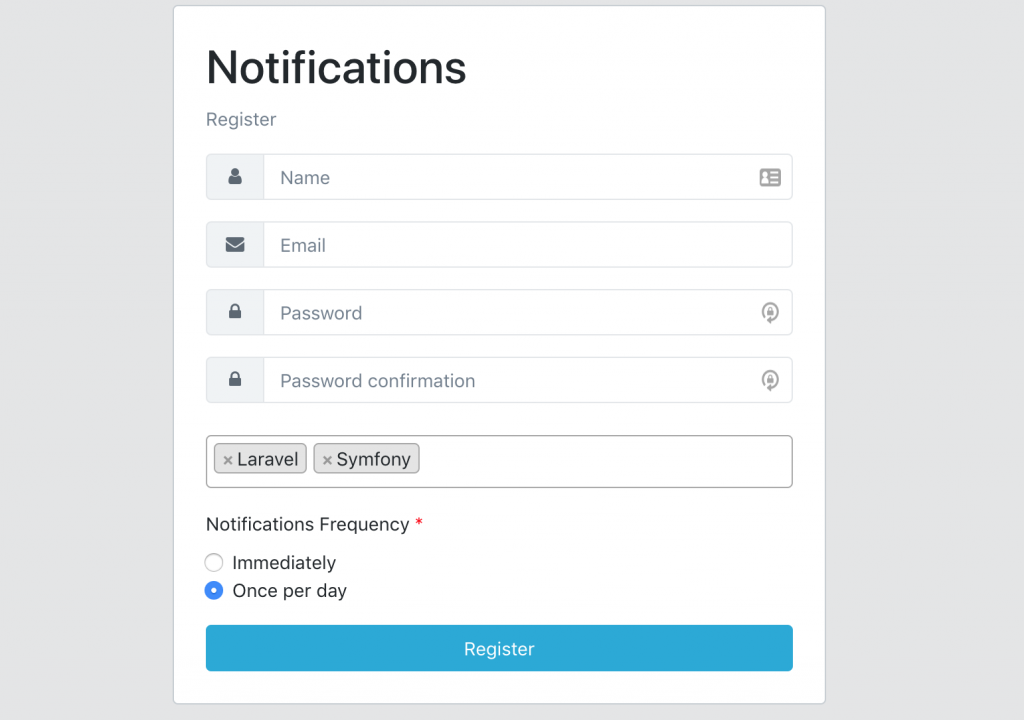Focus the Name input field

(x=500, y=177)
